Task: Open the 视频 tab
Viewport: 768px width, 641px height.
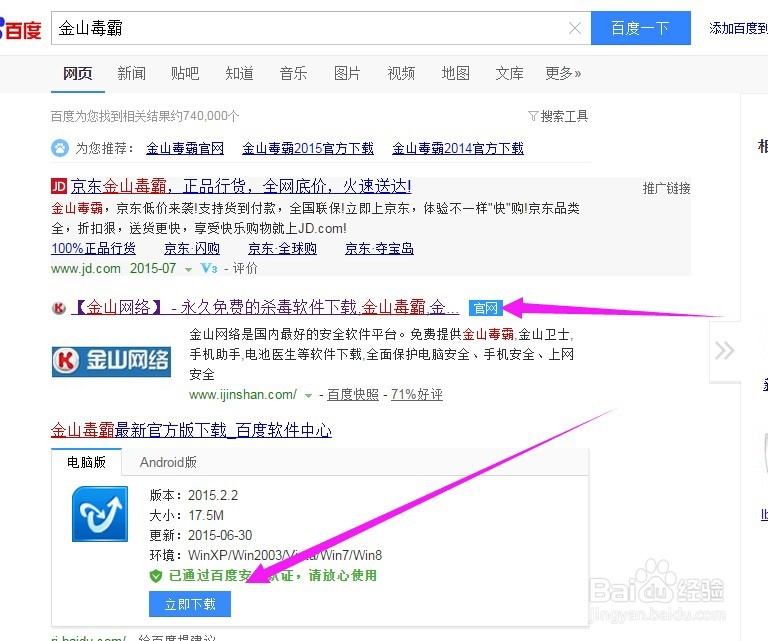Action: tap(401, 73)
